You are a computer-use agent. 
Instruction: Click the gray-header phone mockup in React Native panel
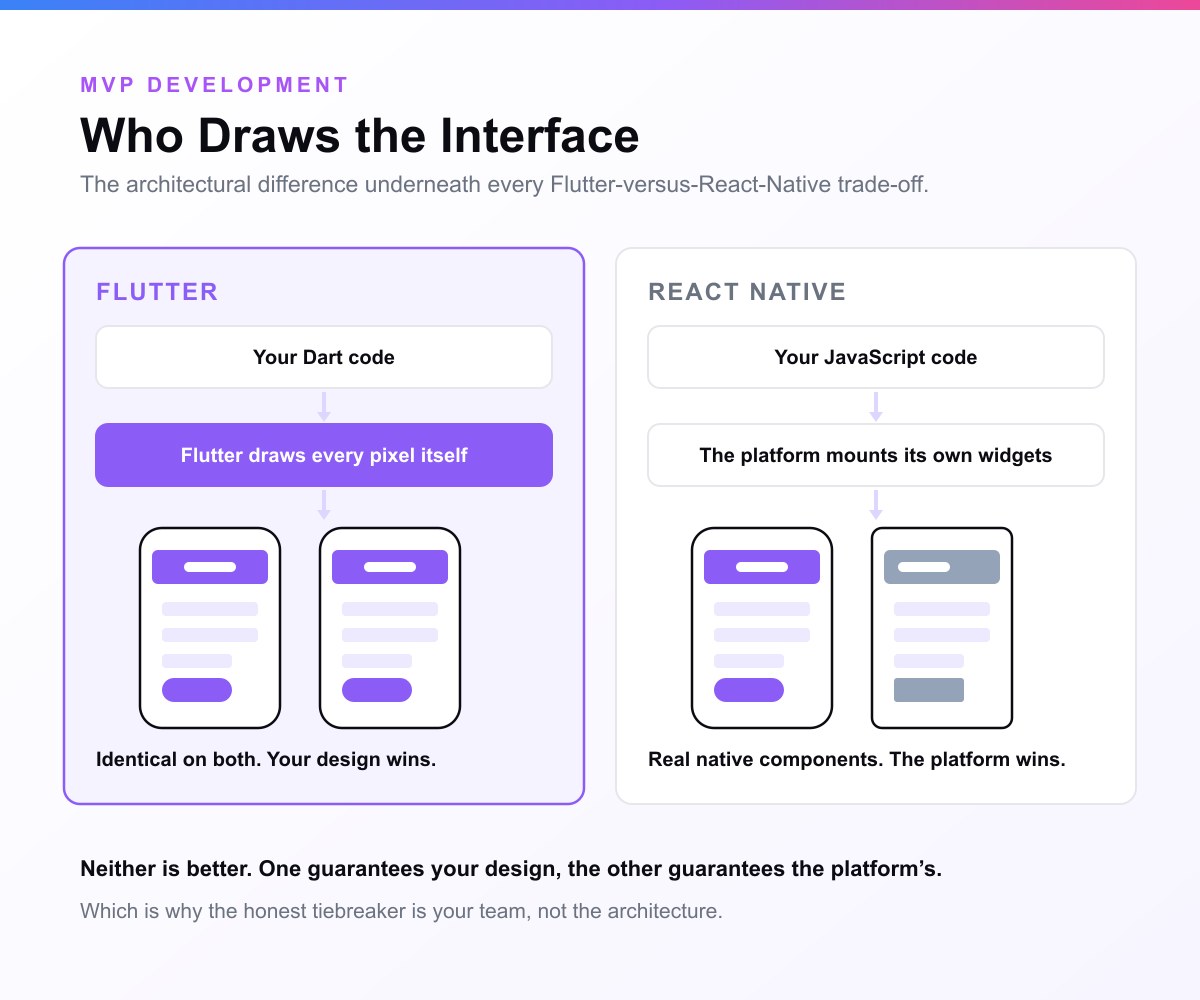[942, 628]
